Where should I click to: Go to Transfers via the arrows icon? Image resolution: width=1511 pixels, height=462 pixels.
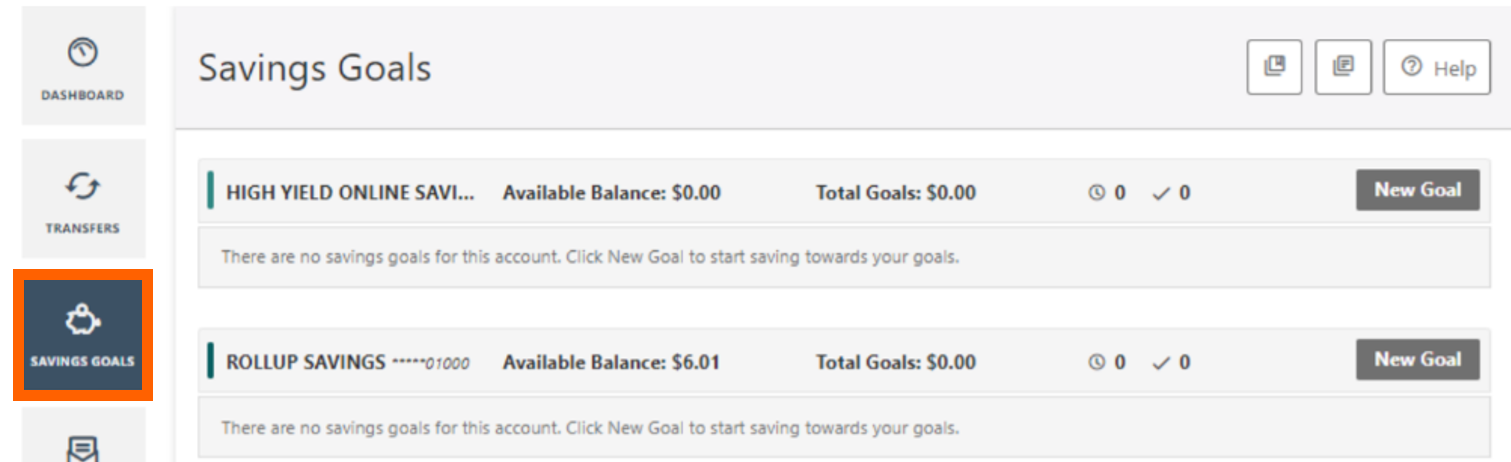(x=82, y=186)
